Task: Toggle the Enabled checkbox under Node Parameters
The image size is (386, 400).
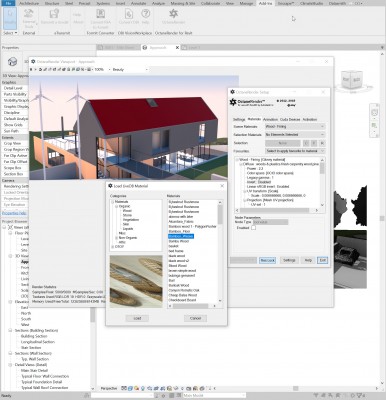Action: 253,228
